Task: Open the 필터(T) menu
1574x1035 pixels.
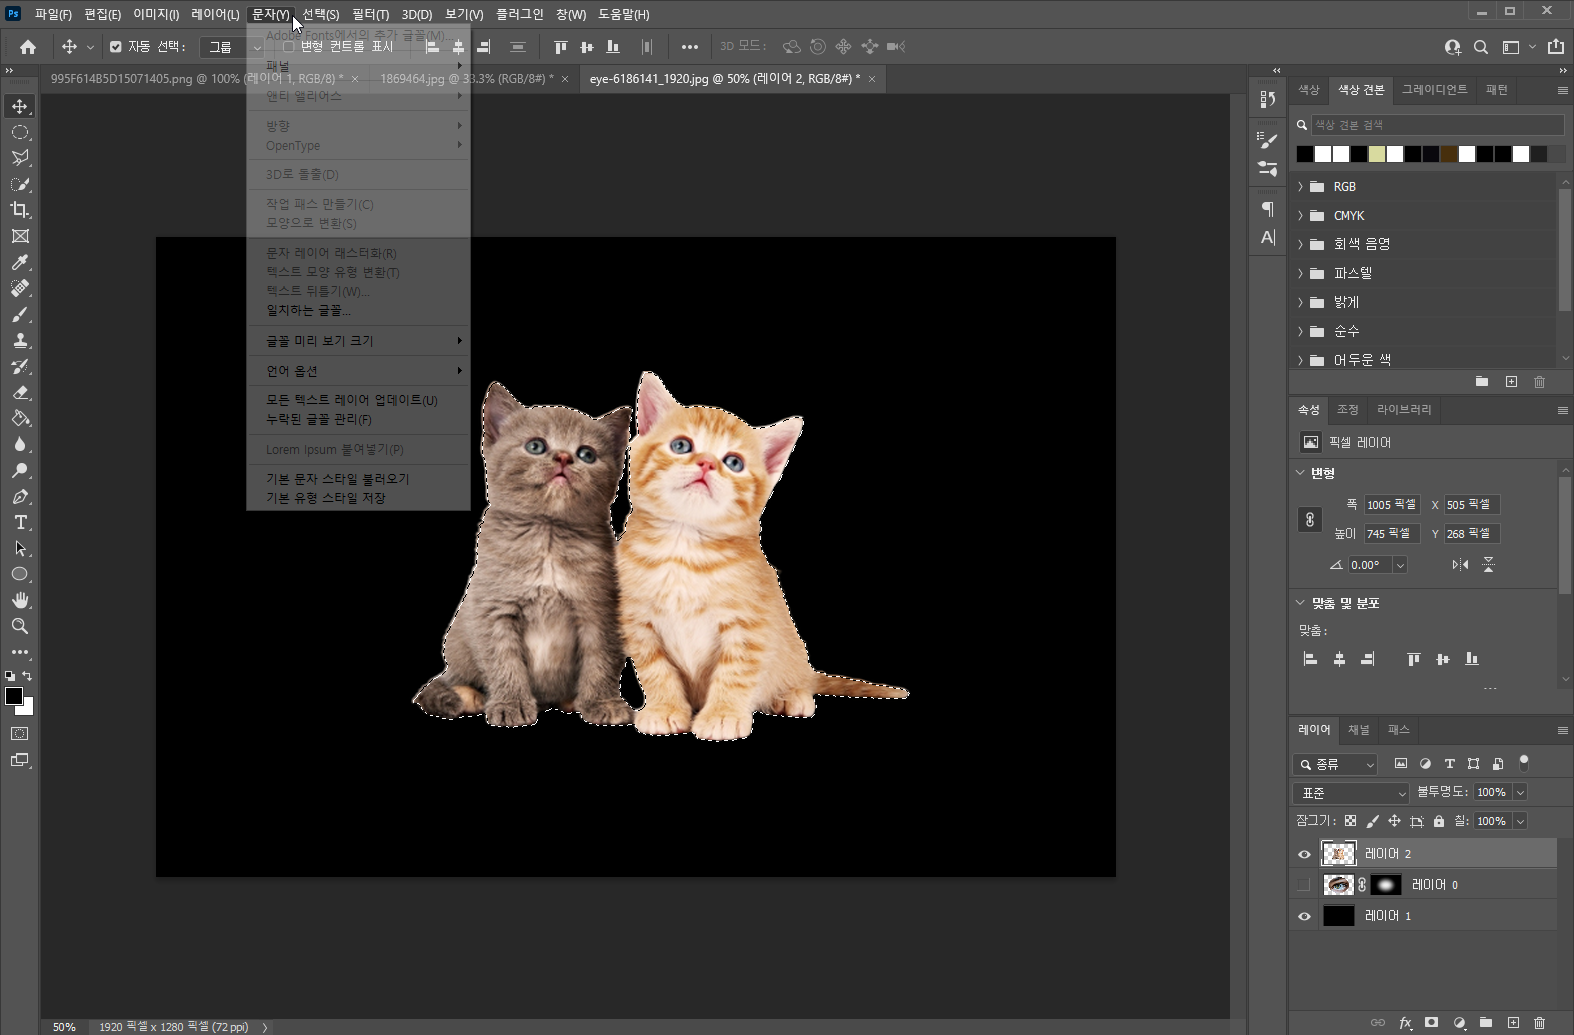Action: pos(370,14)
